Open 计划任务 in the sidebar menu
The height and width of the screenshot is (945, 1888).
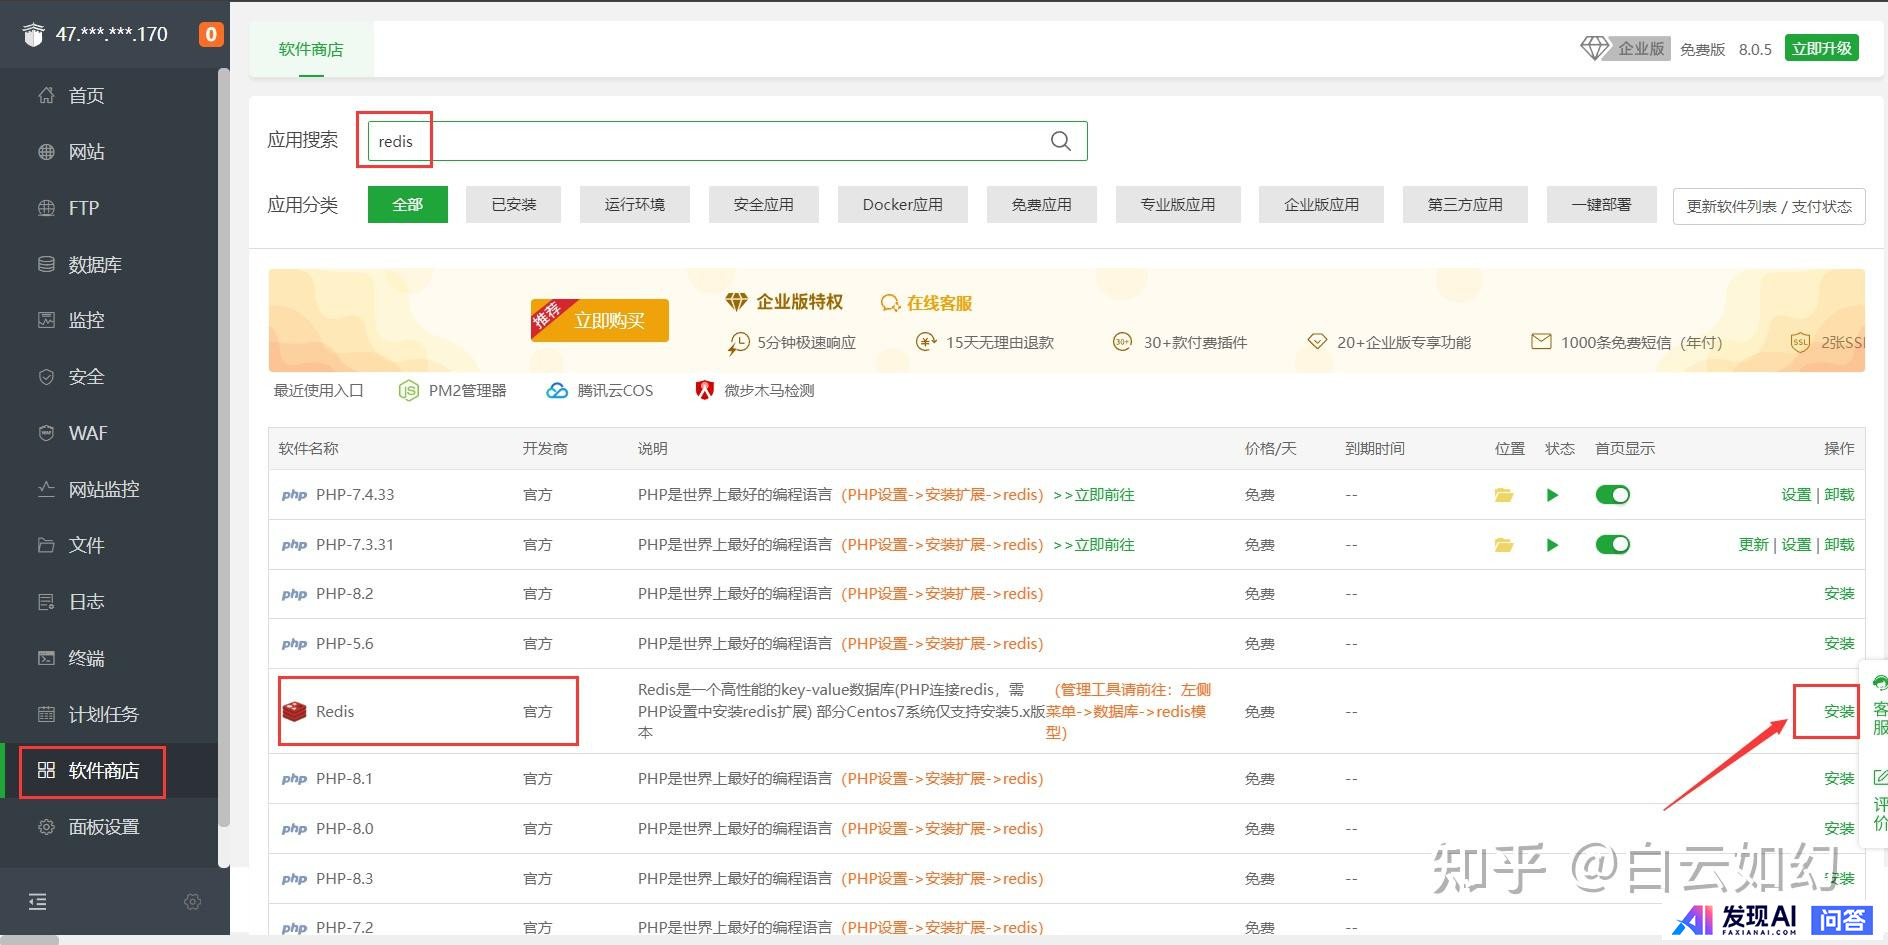point(103,715)
